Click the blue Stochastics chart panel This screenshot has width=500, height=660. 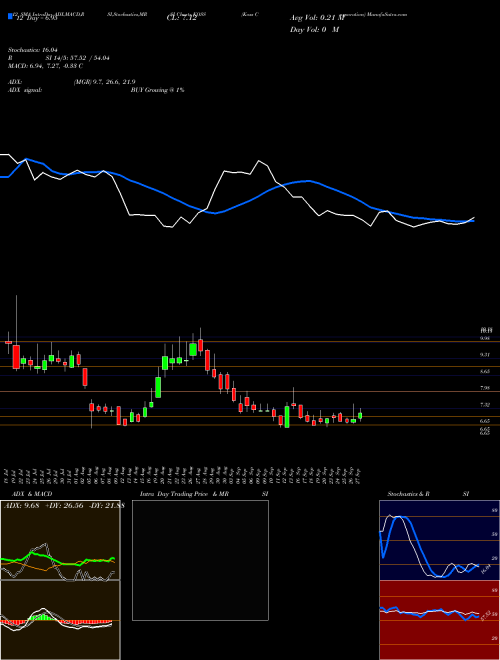439,540
